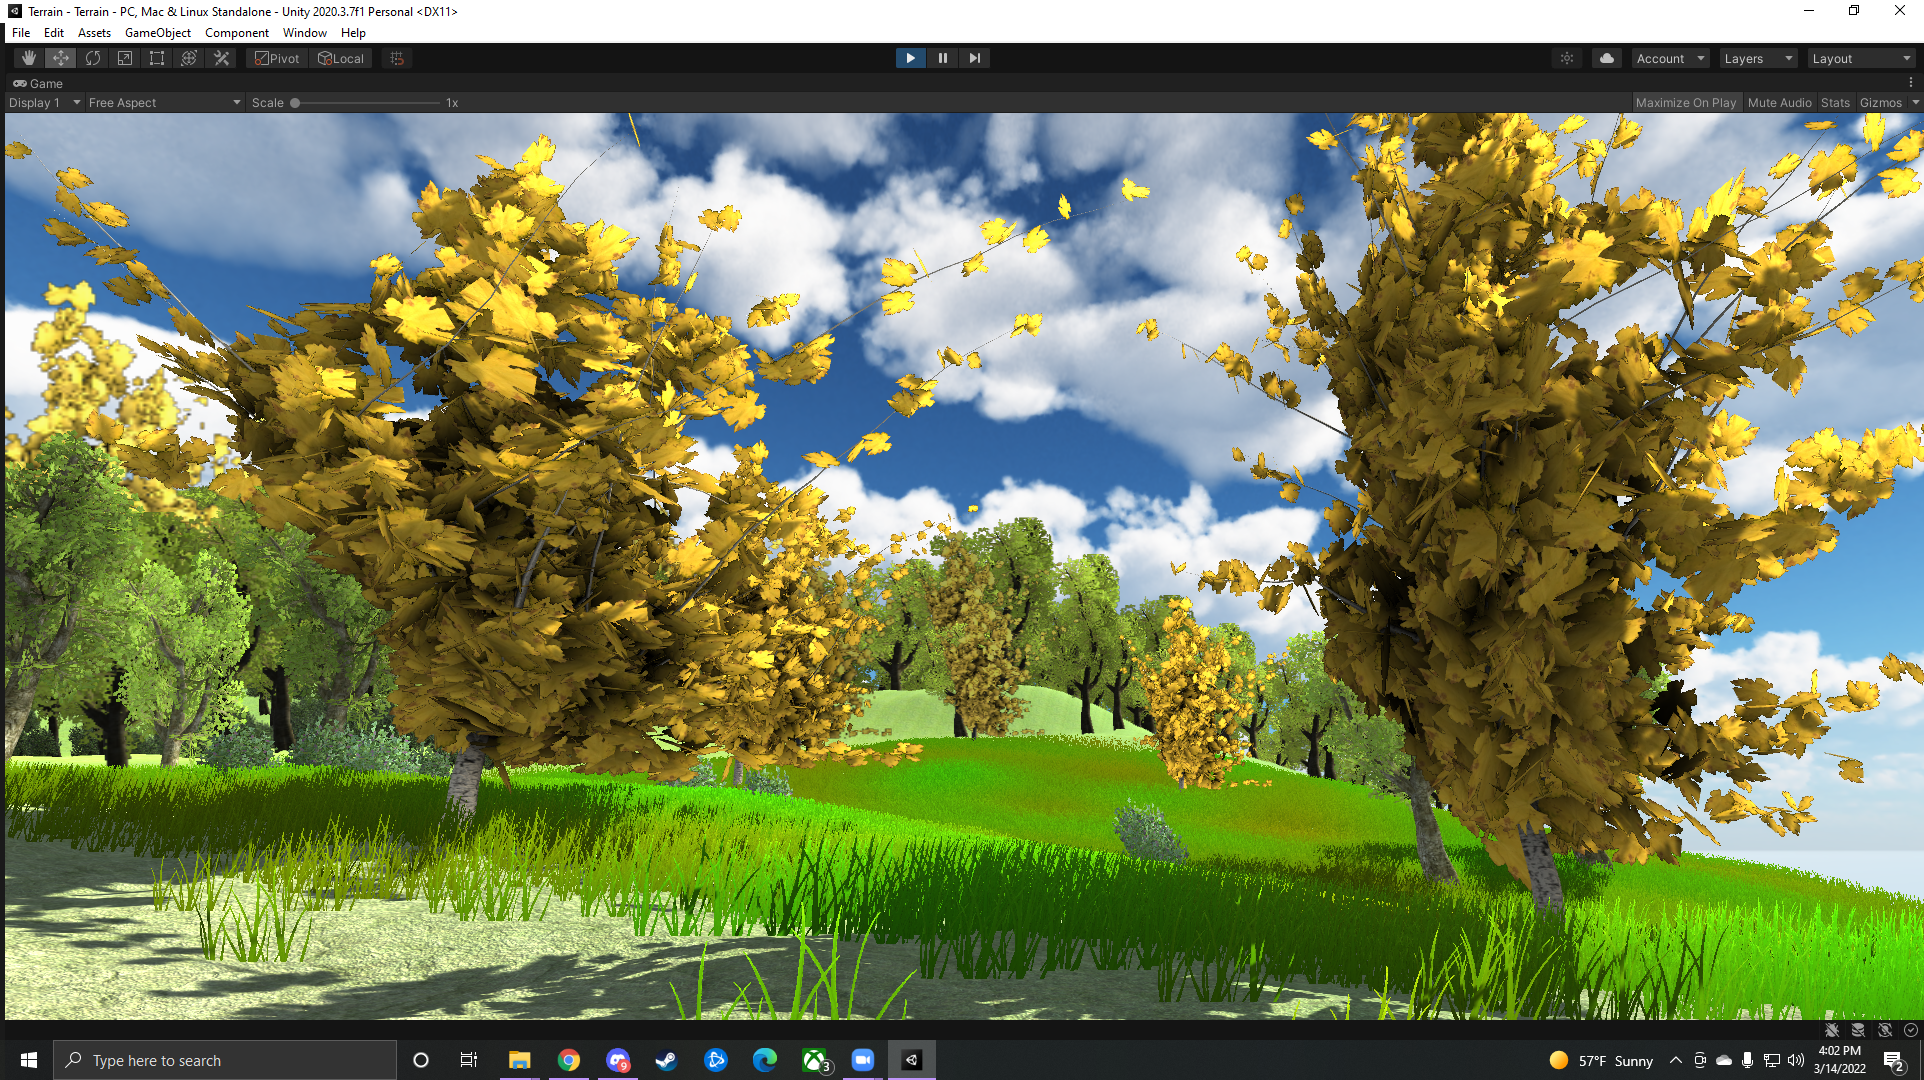Toggle the Local/Global handle rotation
Image resolution: width=1924 pixels, height=1080 pixels.
[x=341, y=58]
